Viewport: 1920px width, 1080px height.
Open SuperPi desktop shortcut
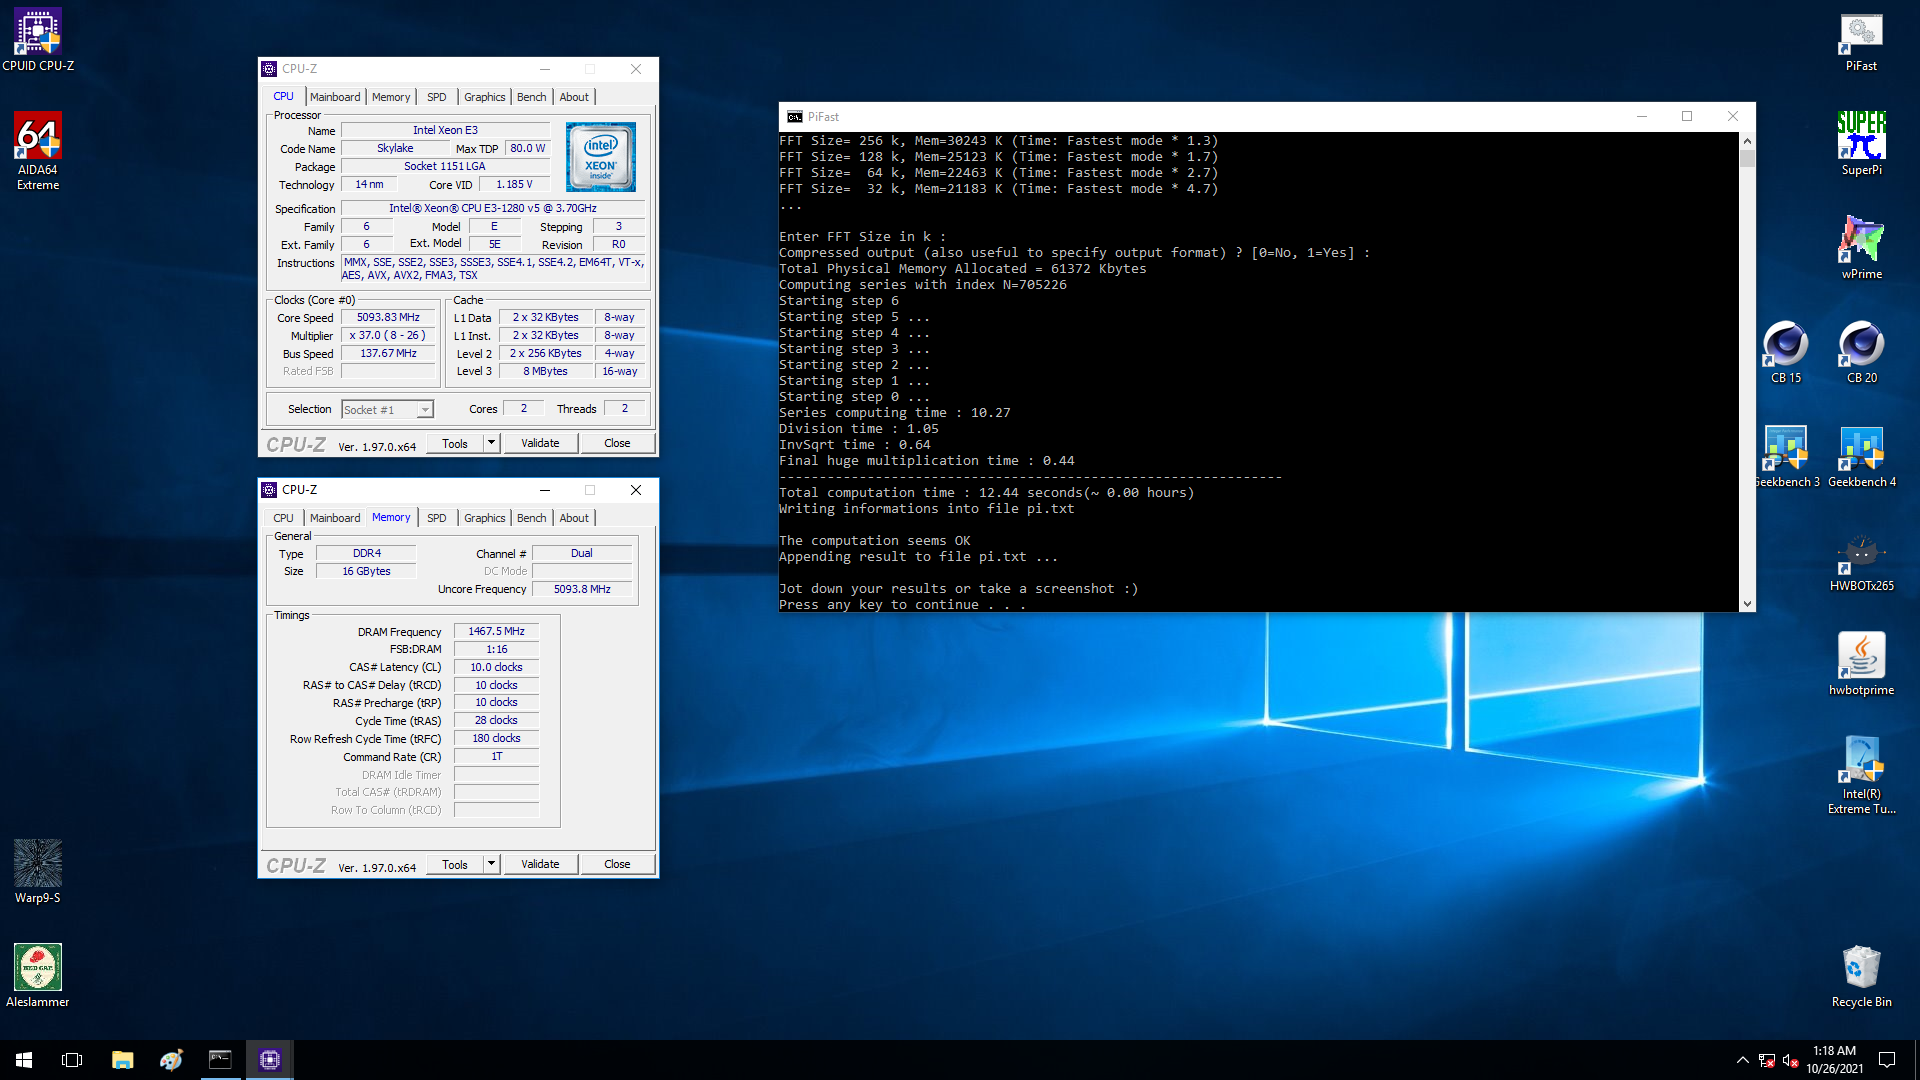pyautogui.click(x=1861, y=144)
